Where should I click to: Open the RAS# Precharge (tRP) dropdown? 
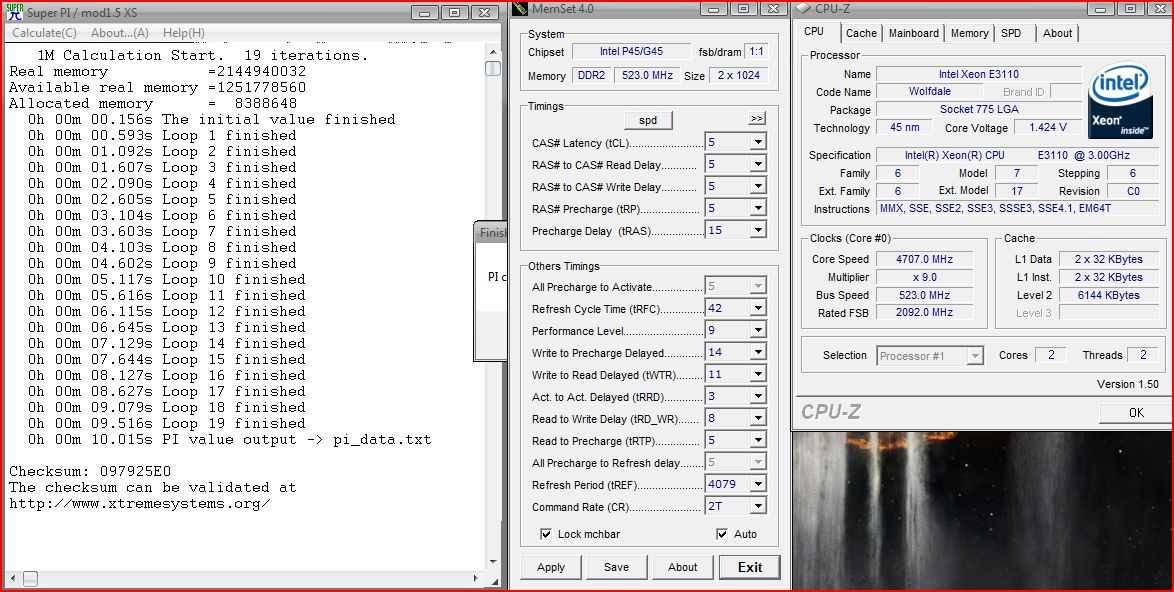[x=758, y=208]
